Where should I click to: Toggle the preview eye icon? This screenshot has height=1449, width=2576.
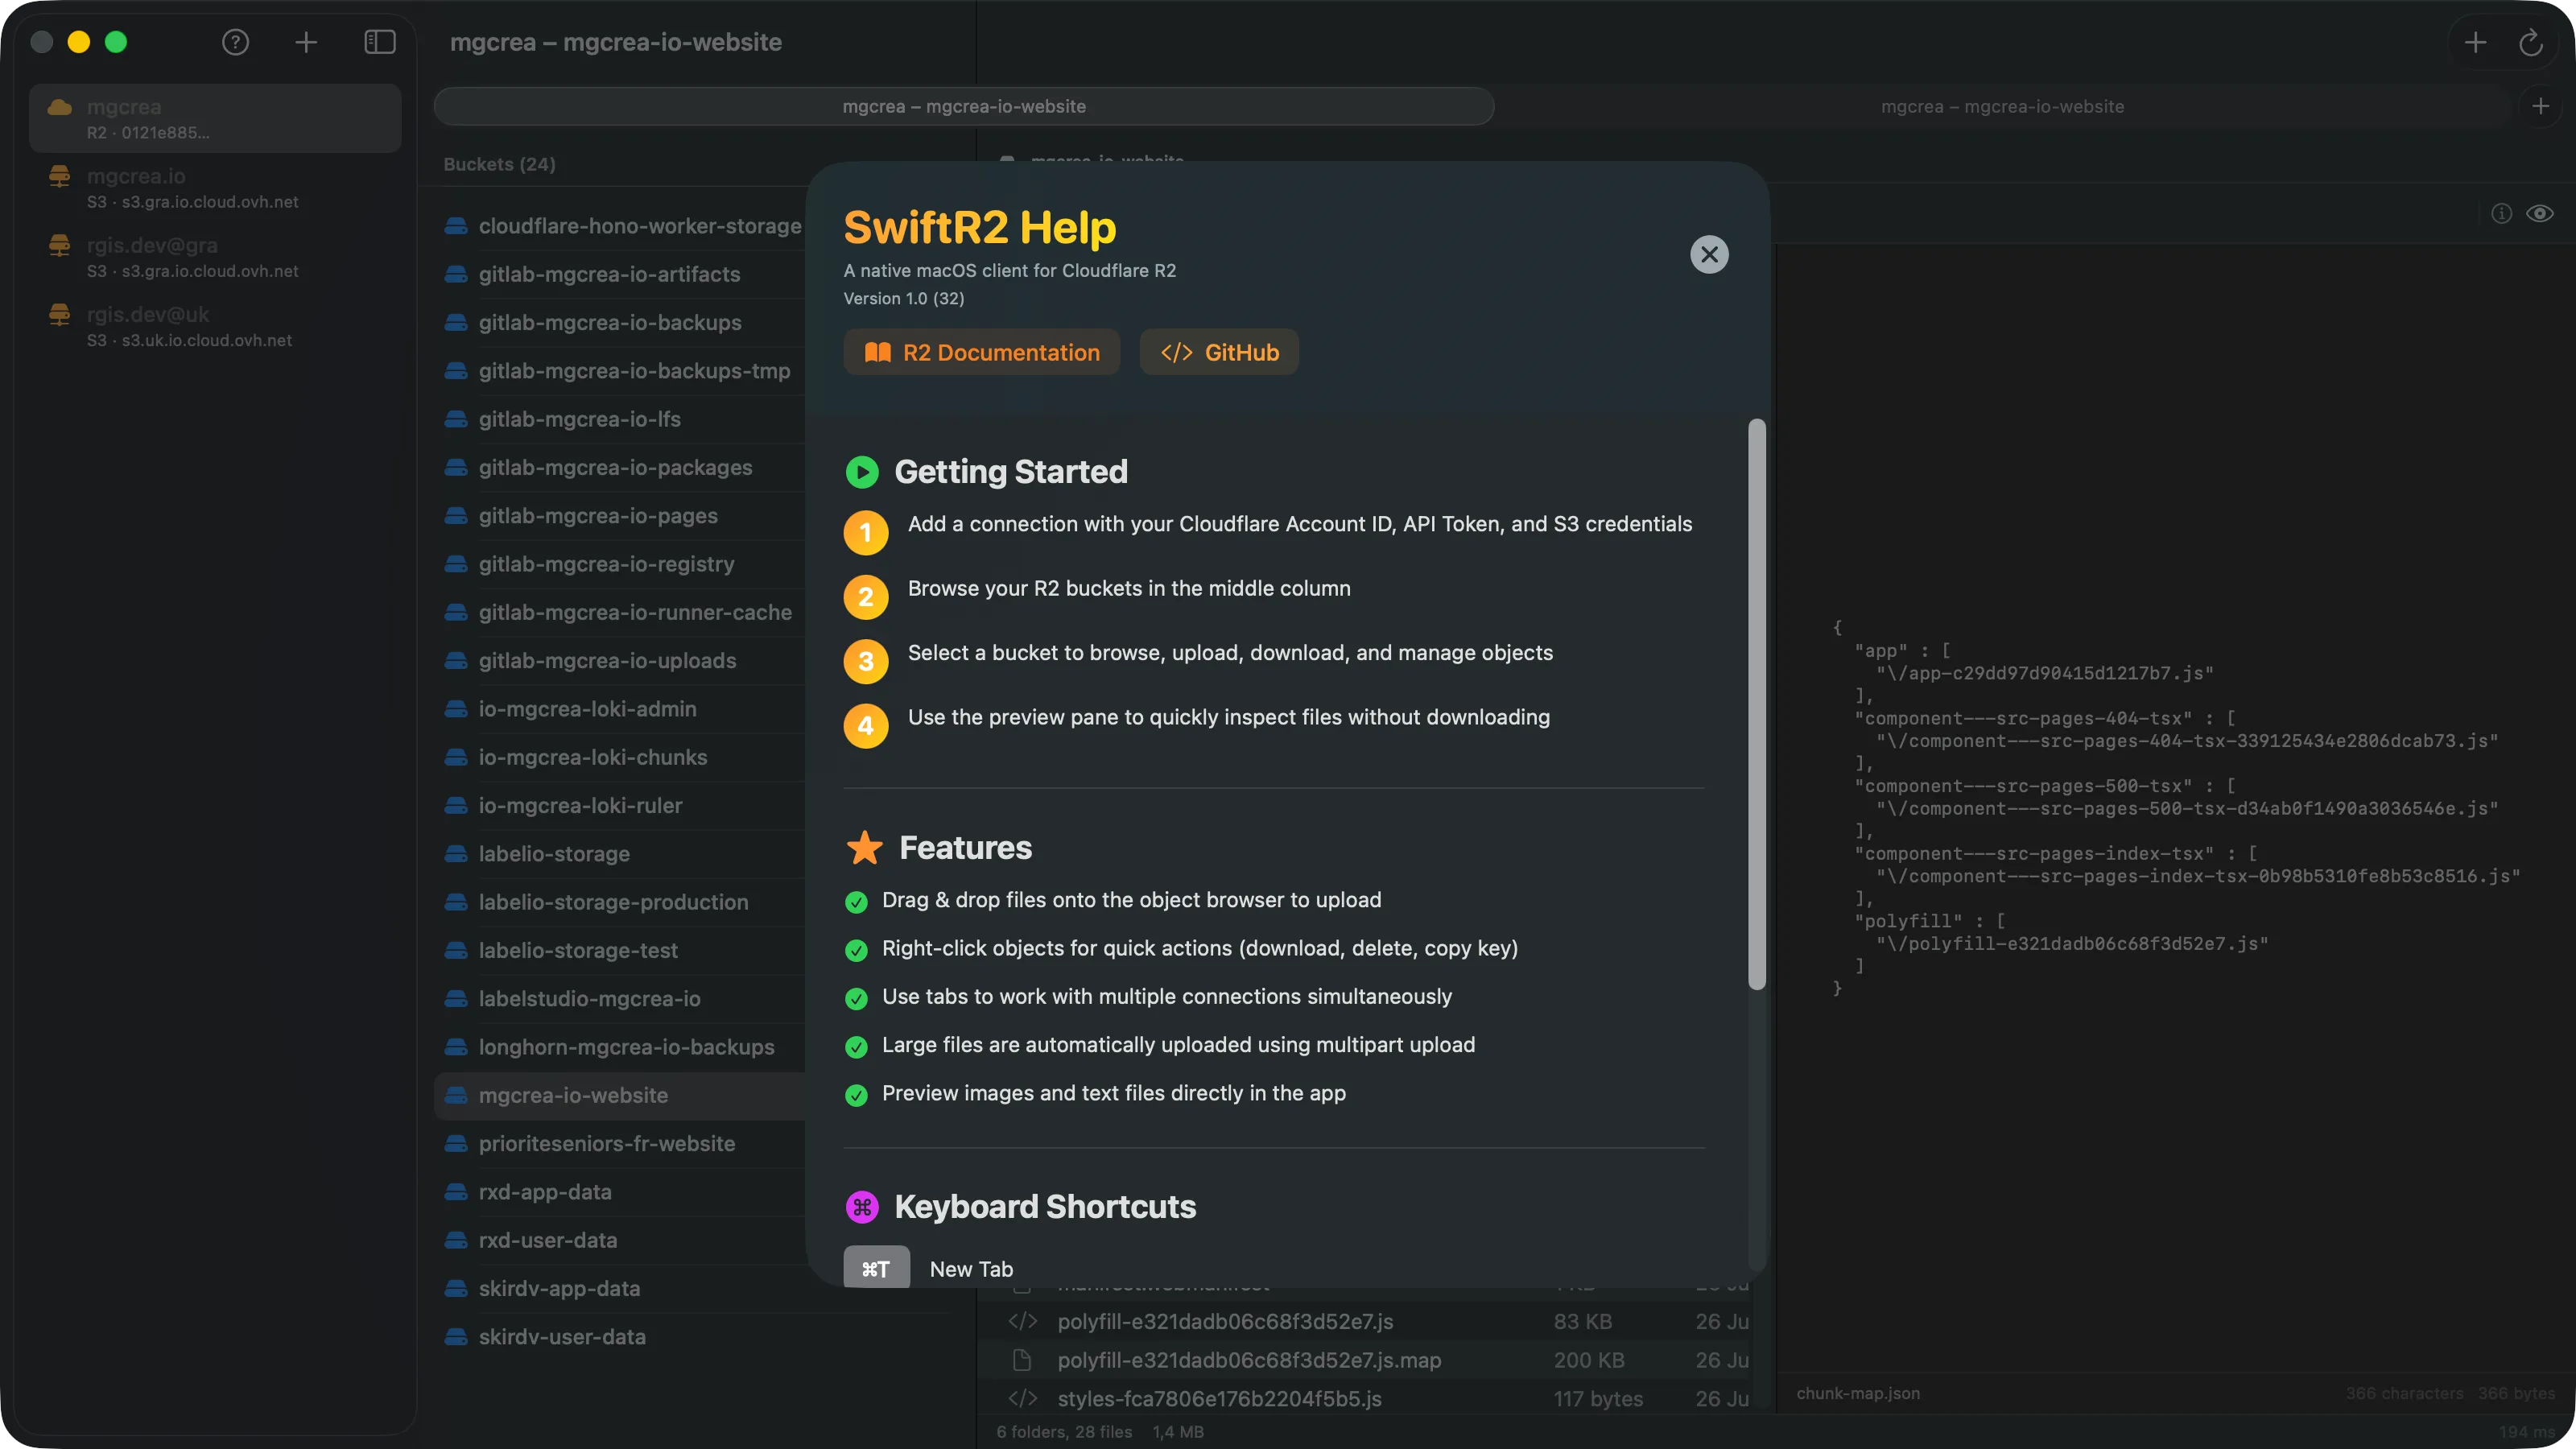click(2540, 213)
